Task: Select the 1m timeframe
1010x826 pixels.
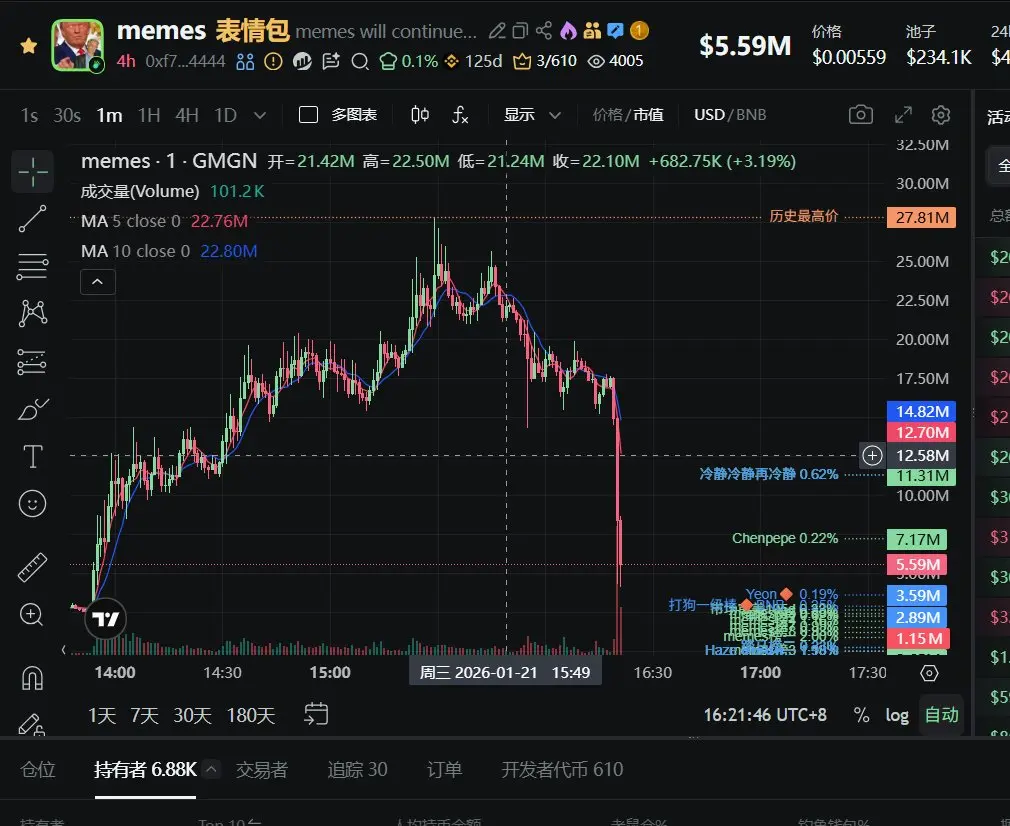Action: [x=110, y=115]
